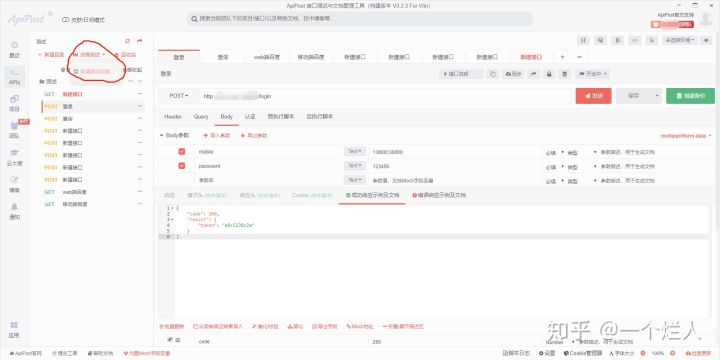Click the red 发送 send button
Viewport: 720px width, 360px height.
click(x=593, y=96)
